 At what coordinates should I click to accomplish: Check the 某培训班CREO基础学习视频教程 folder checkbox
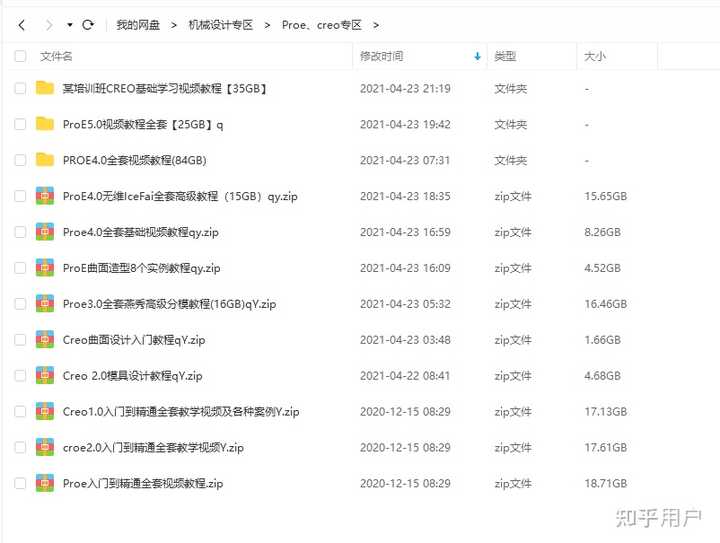click(20, 88)
